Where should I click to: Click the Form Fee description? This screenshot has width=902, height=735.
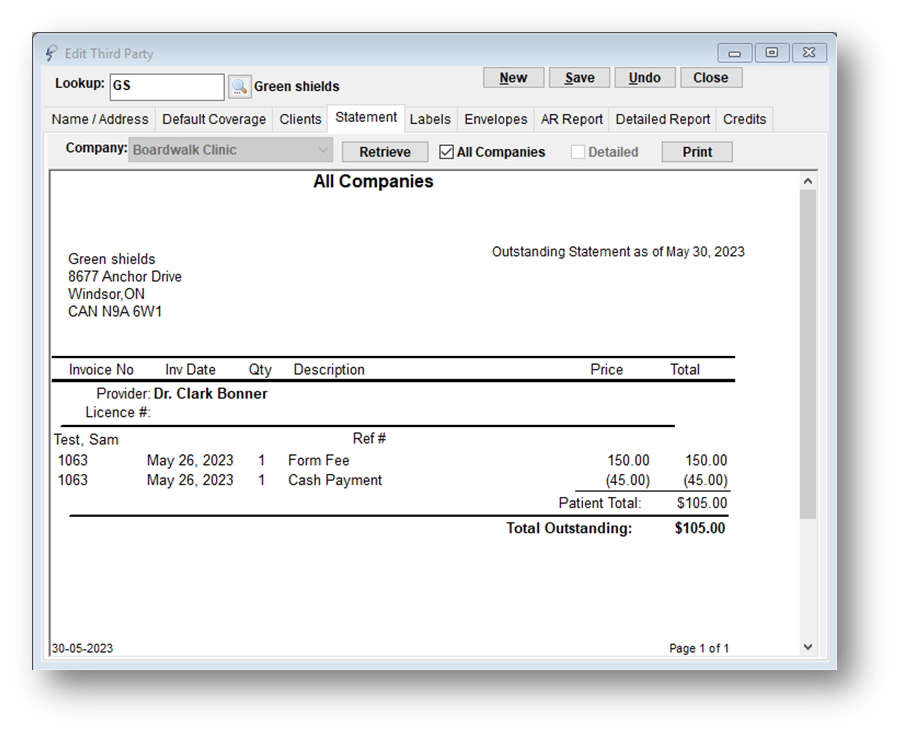[x=319, y=460]
